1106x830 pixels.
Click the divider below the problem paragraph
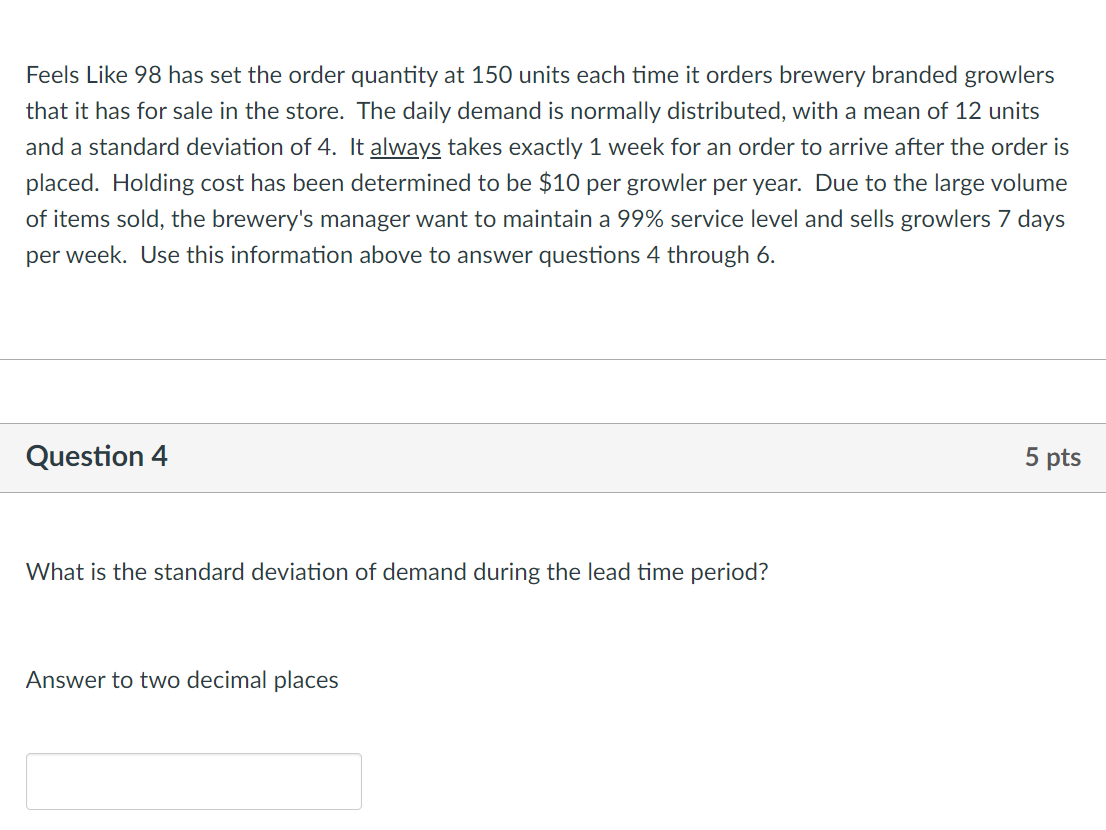(x=553, y=359)
